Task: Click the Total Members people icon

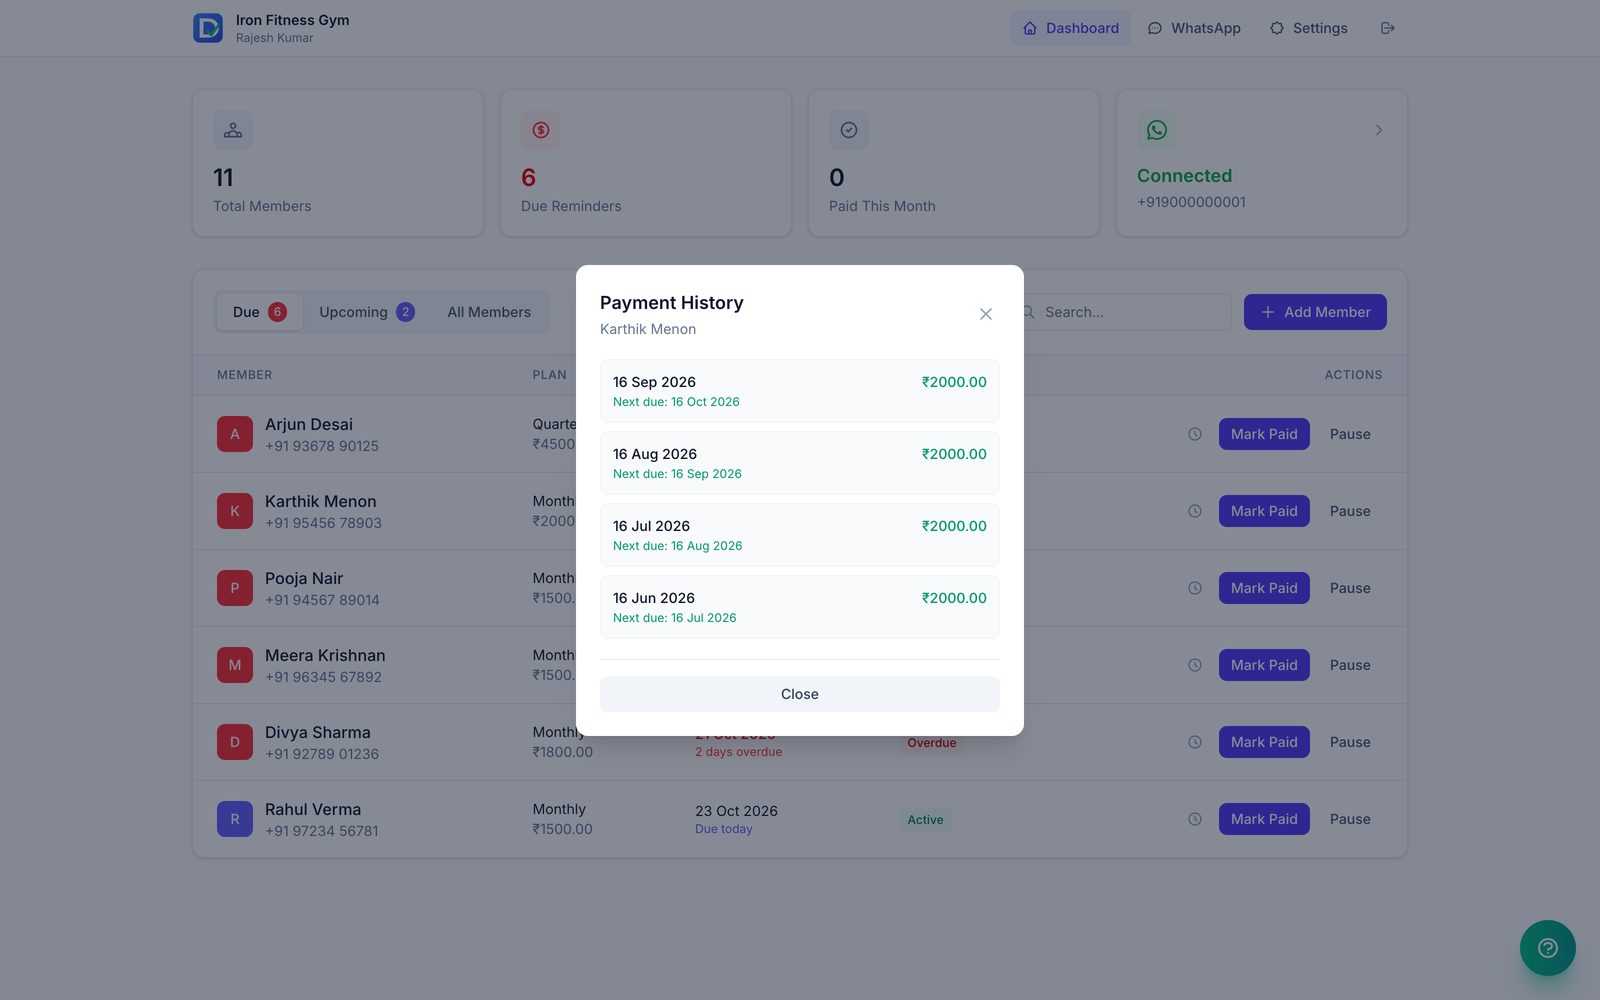Action: point(233,130)
